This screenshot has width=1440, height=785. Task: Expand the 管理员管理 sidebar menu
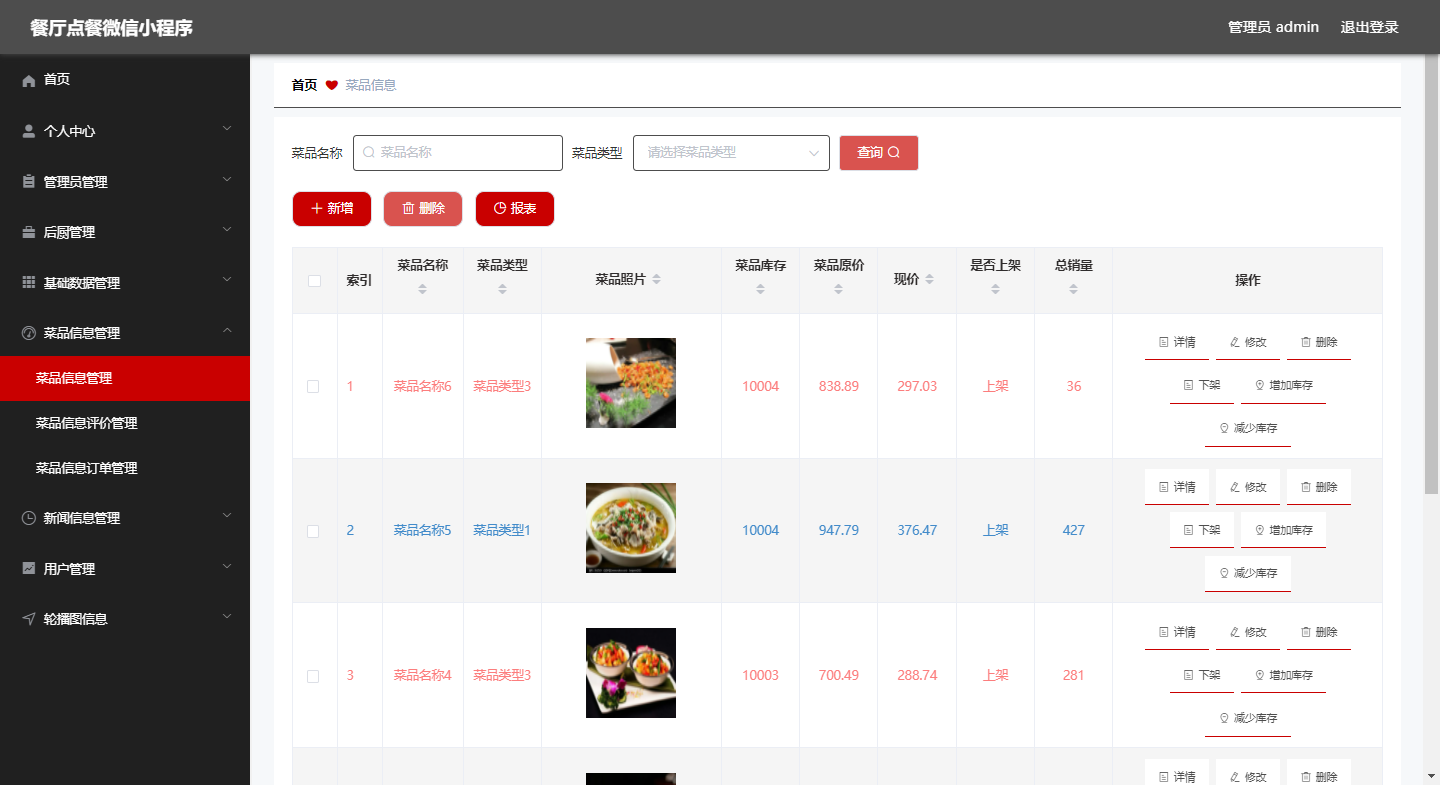click(x=125, y=182)
